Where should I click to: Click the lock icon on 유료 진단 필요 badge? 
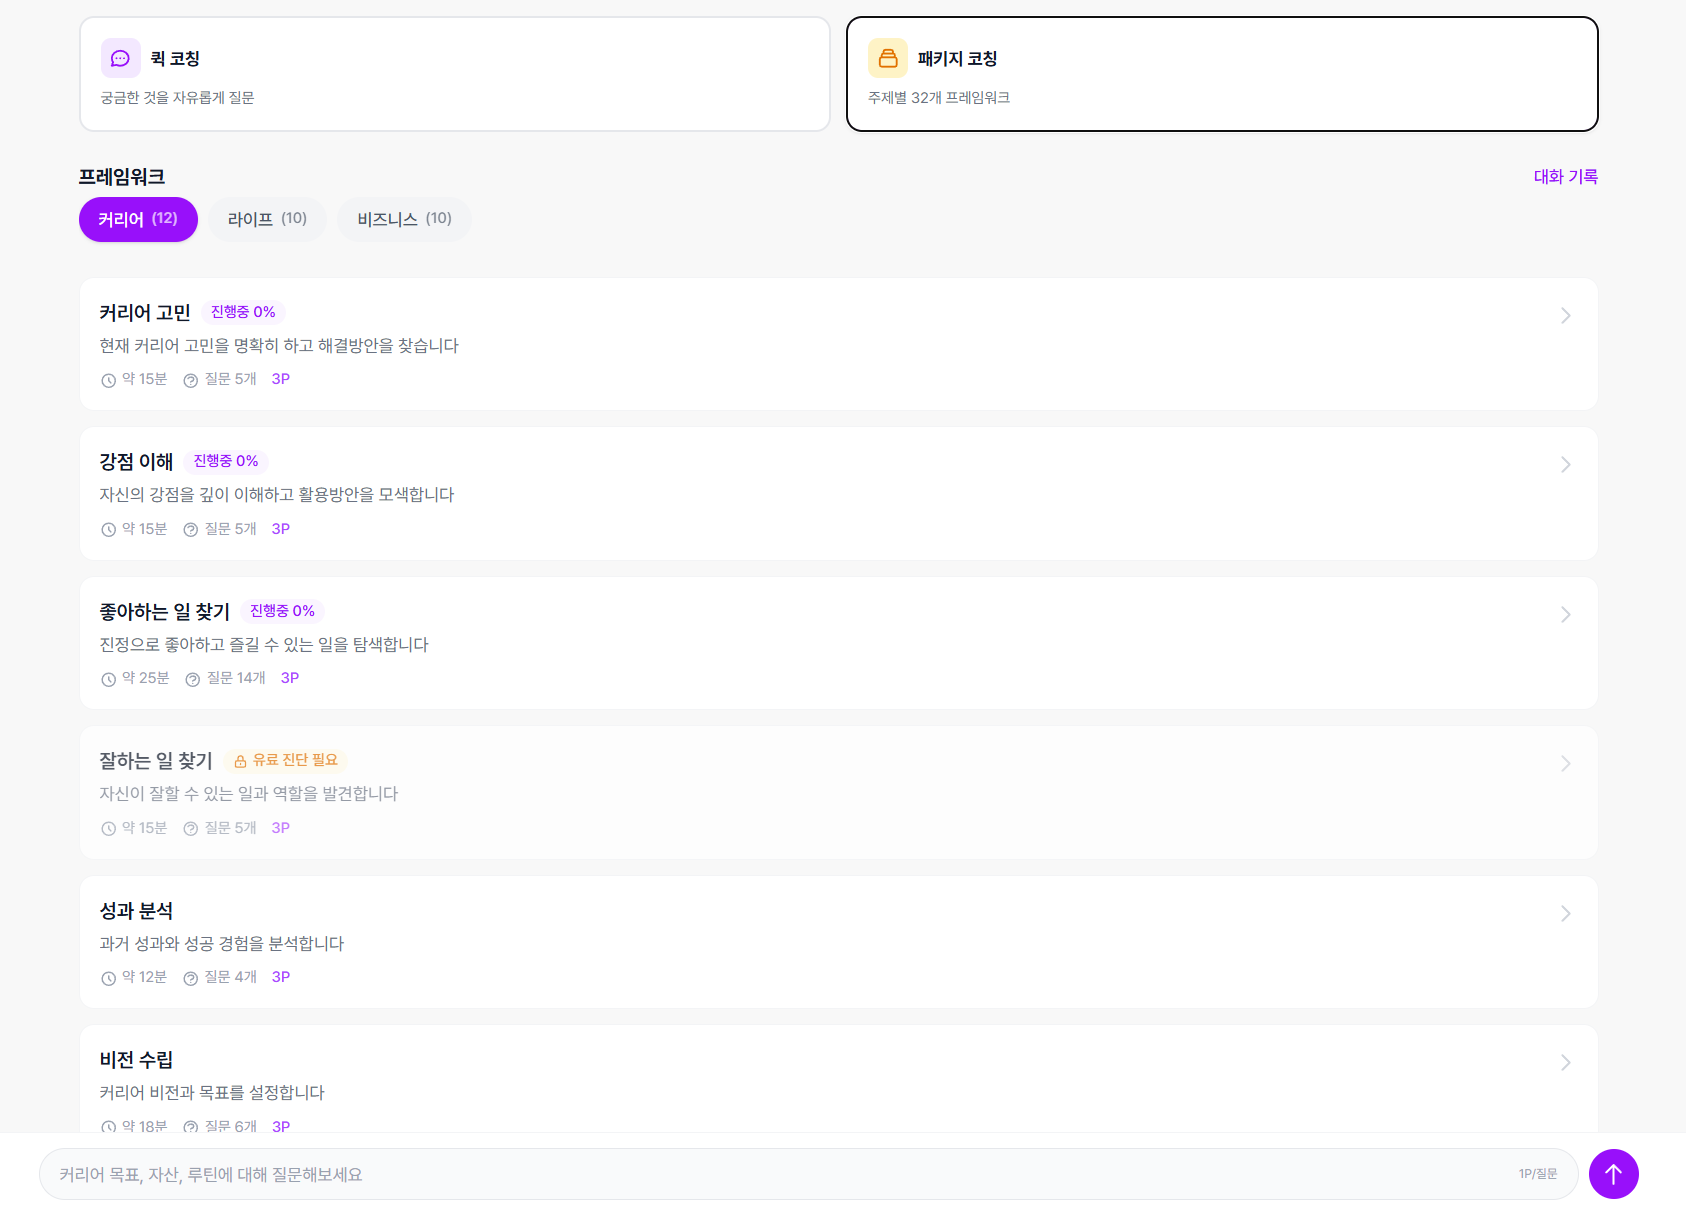240,761
